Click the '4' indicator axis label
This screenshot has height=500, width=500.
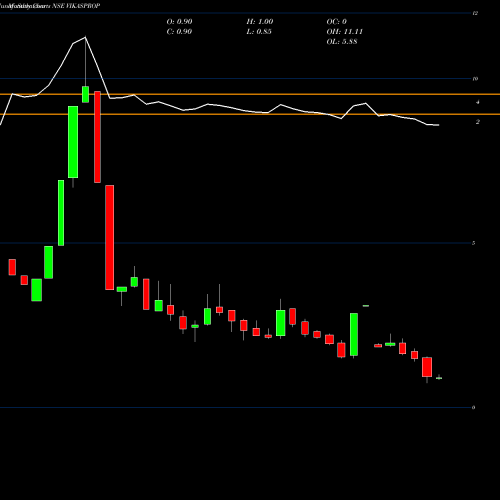pyautogui.click(x=478, y=102)
